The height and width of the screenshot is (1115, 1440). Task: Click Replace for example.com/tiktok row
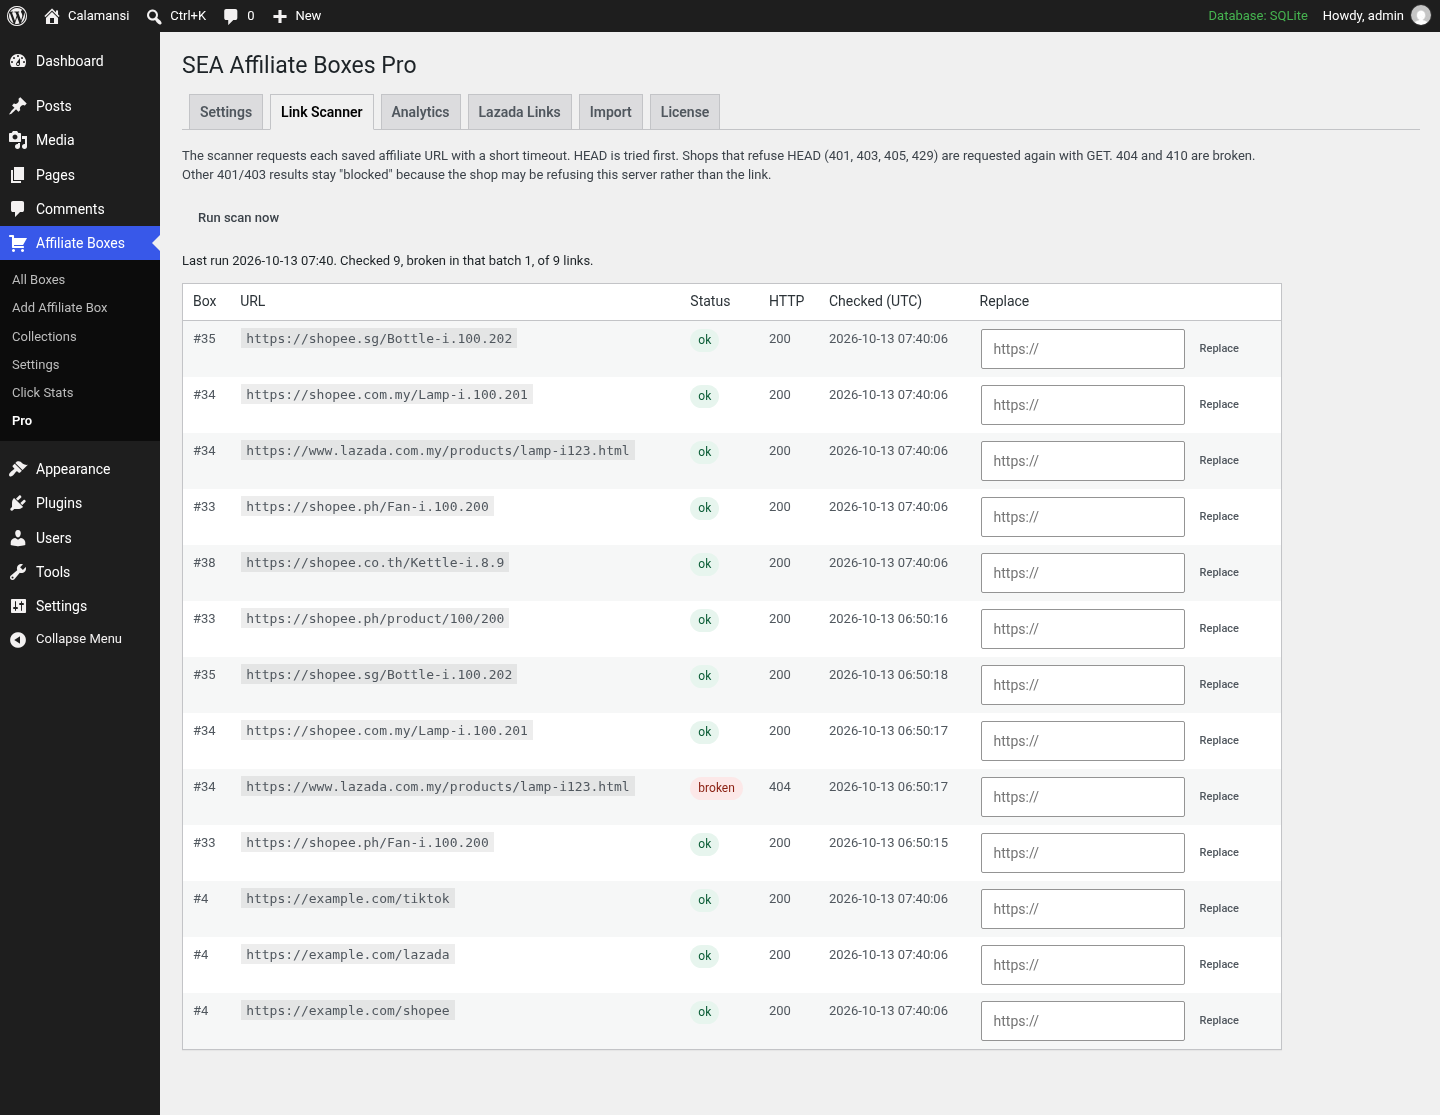pyautogui.click(x=1219, y=909)
